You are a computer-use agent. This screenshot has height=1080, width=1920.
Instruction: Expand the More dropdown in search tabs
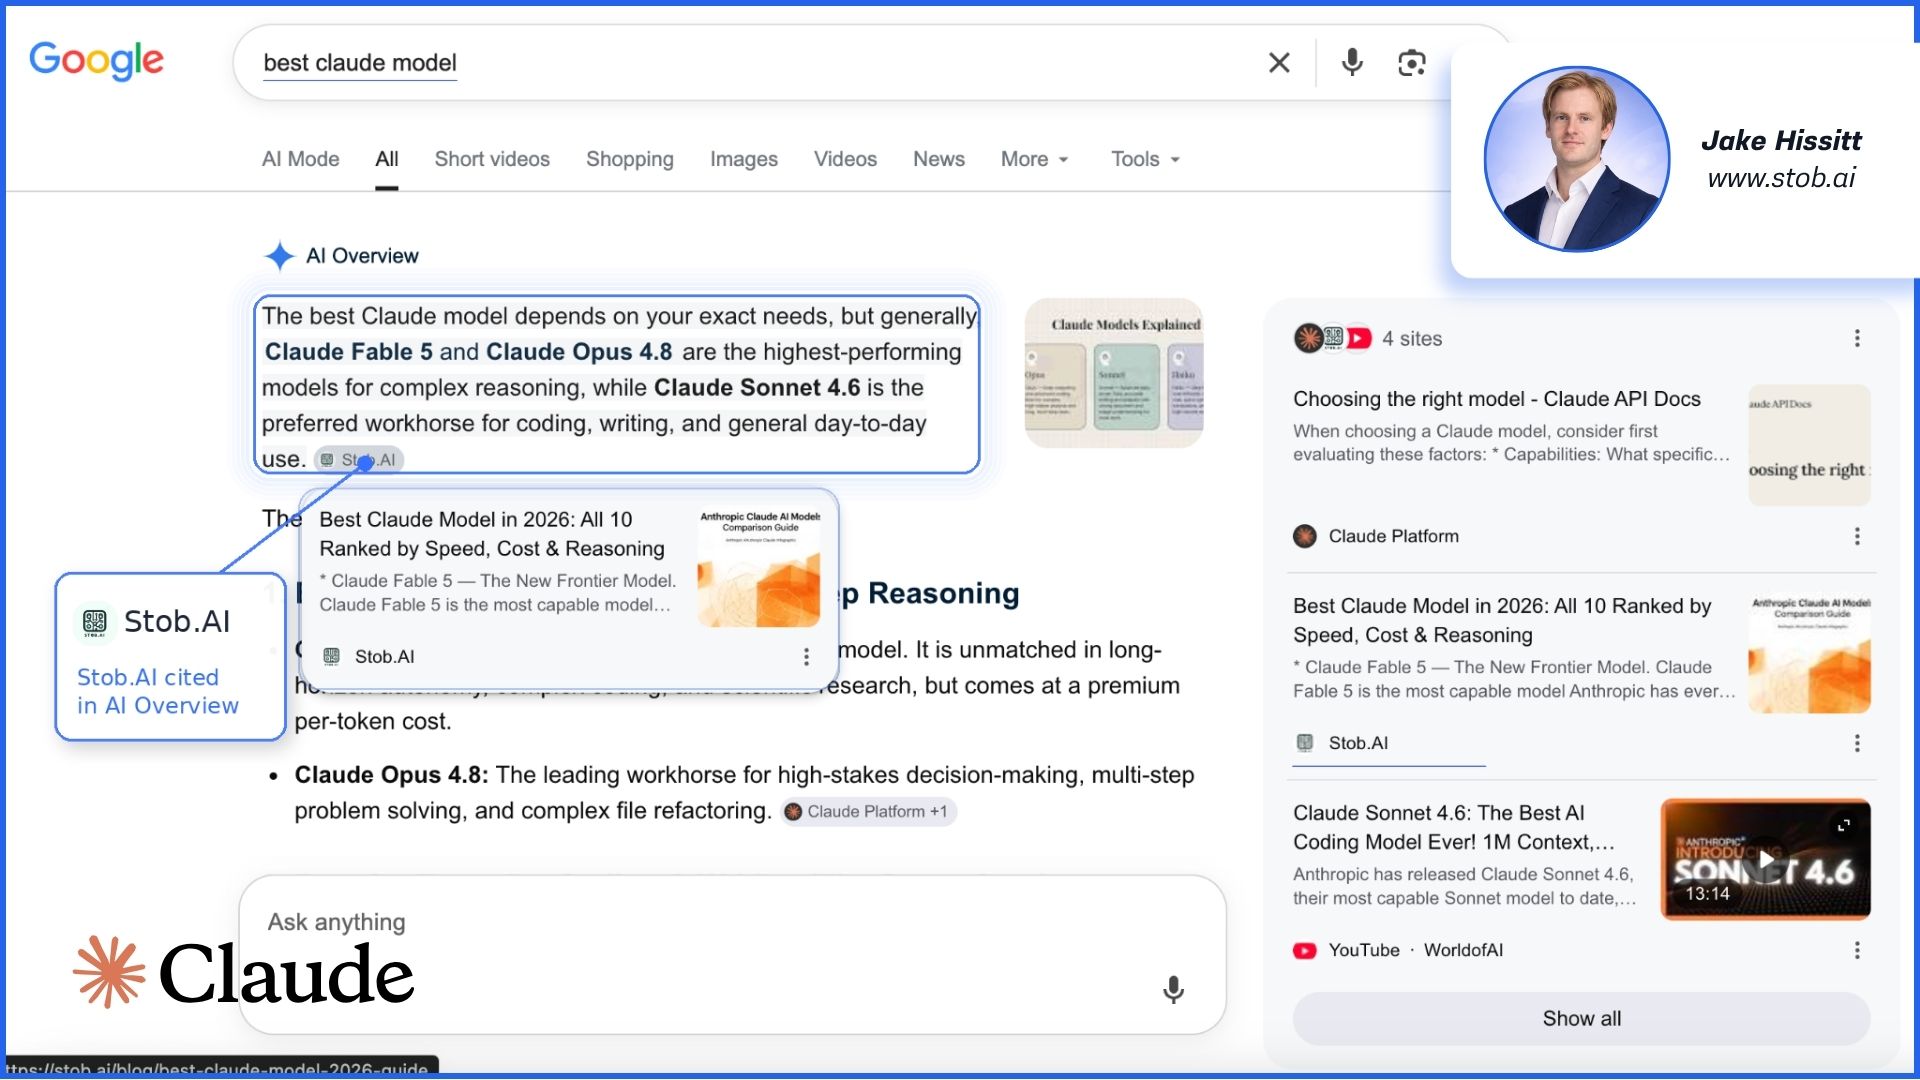click(1035, 159)
